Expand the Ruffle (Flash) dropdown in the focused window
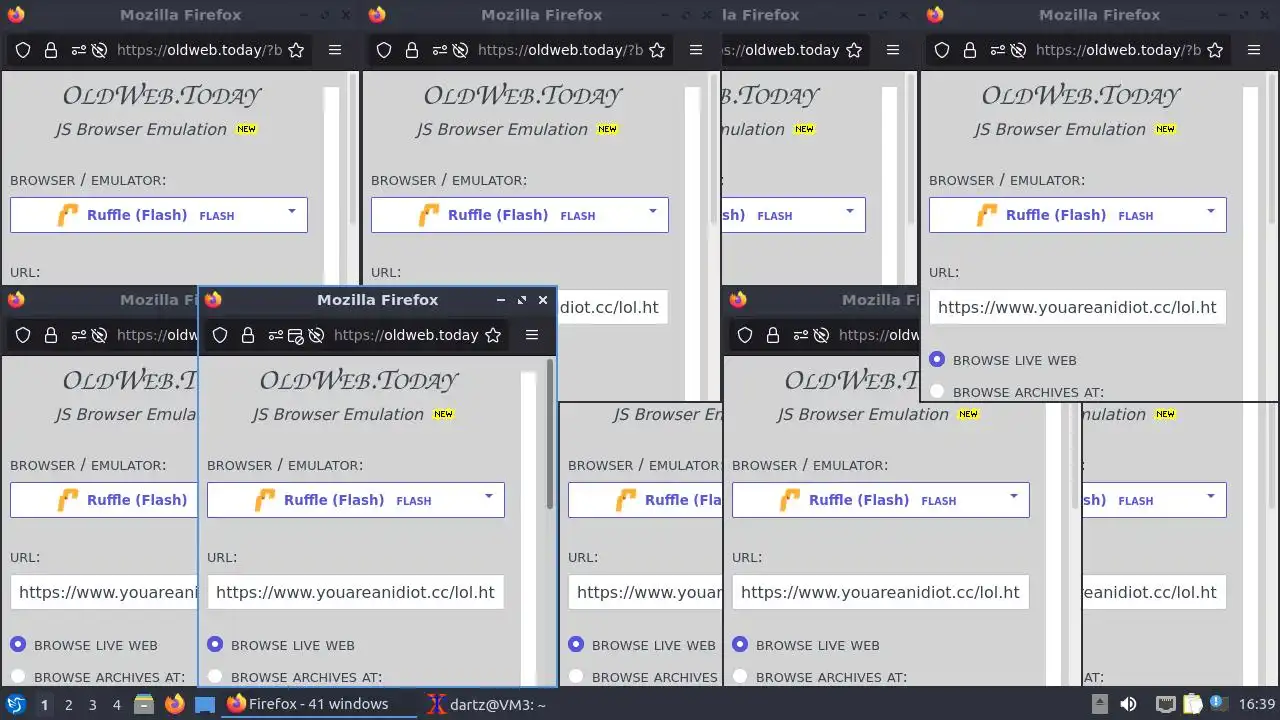The width and height of the screenshot is (1280, 720). (x=355, y=500)
